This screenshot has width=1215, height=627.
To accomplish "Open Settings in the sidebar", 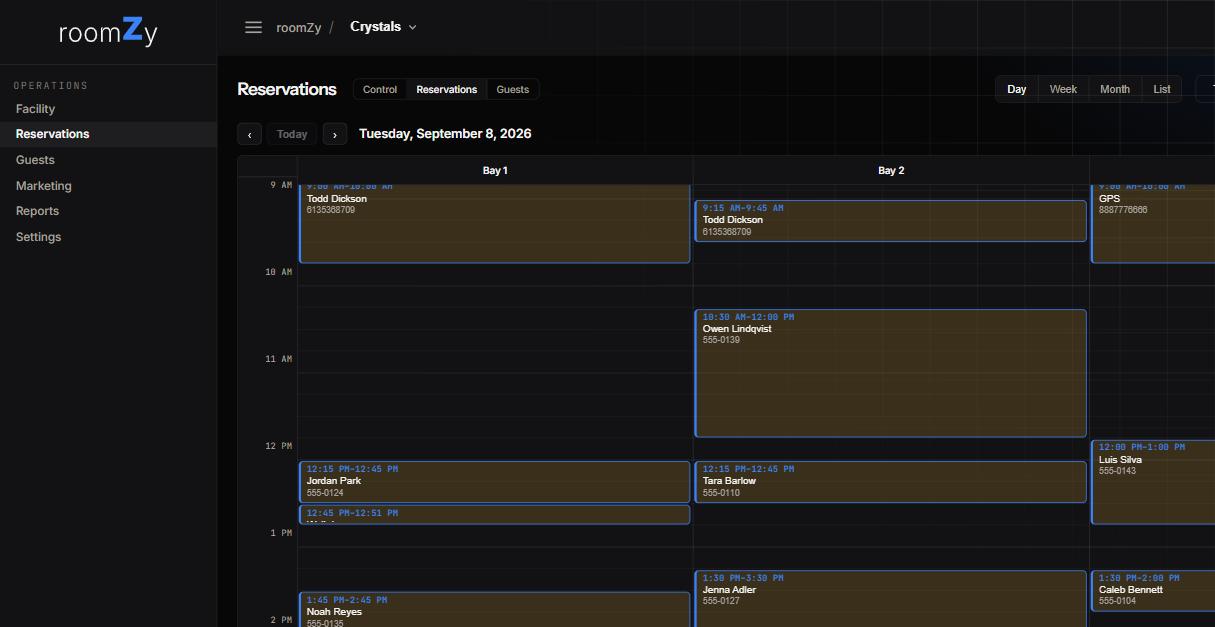I will coord(108,237).
